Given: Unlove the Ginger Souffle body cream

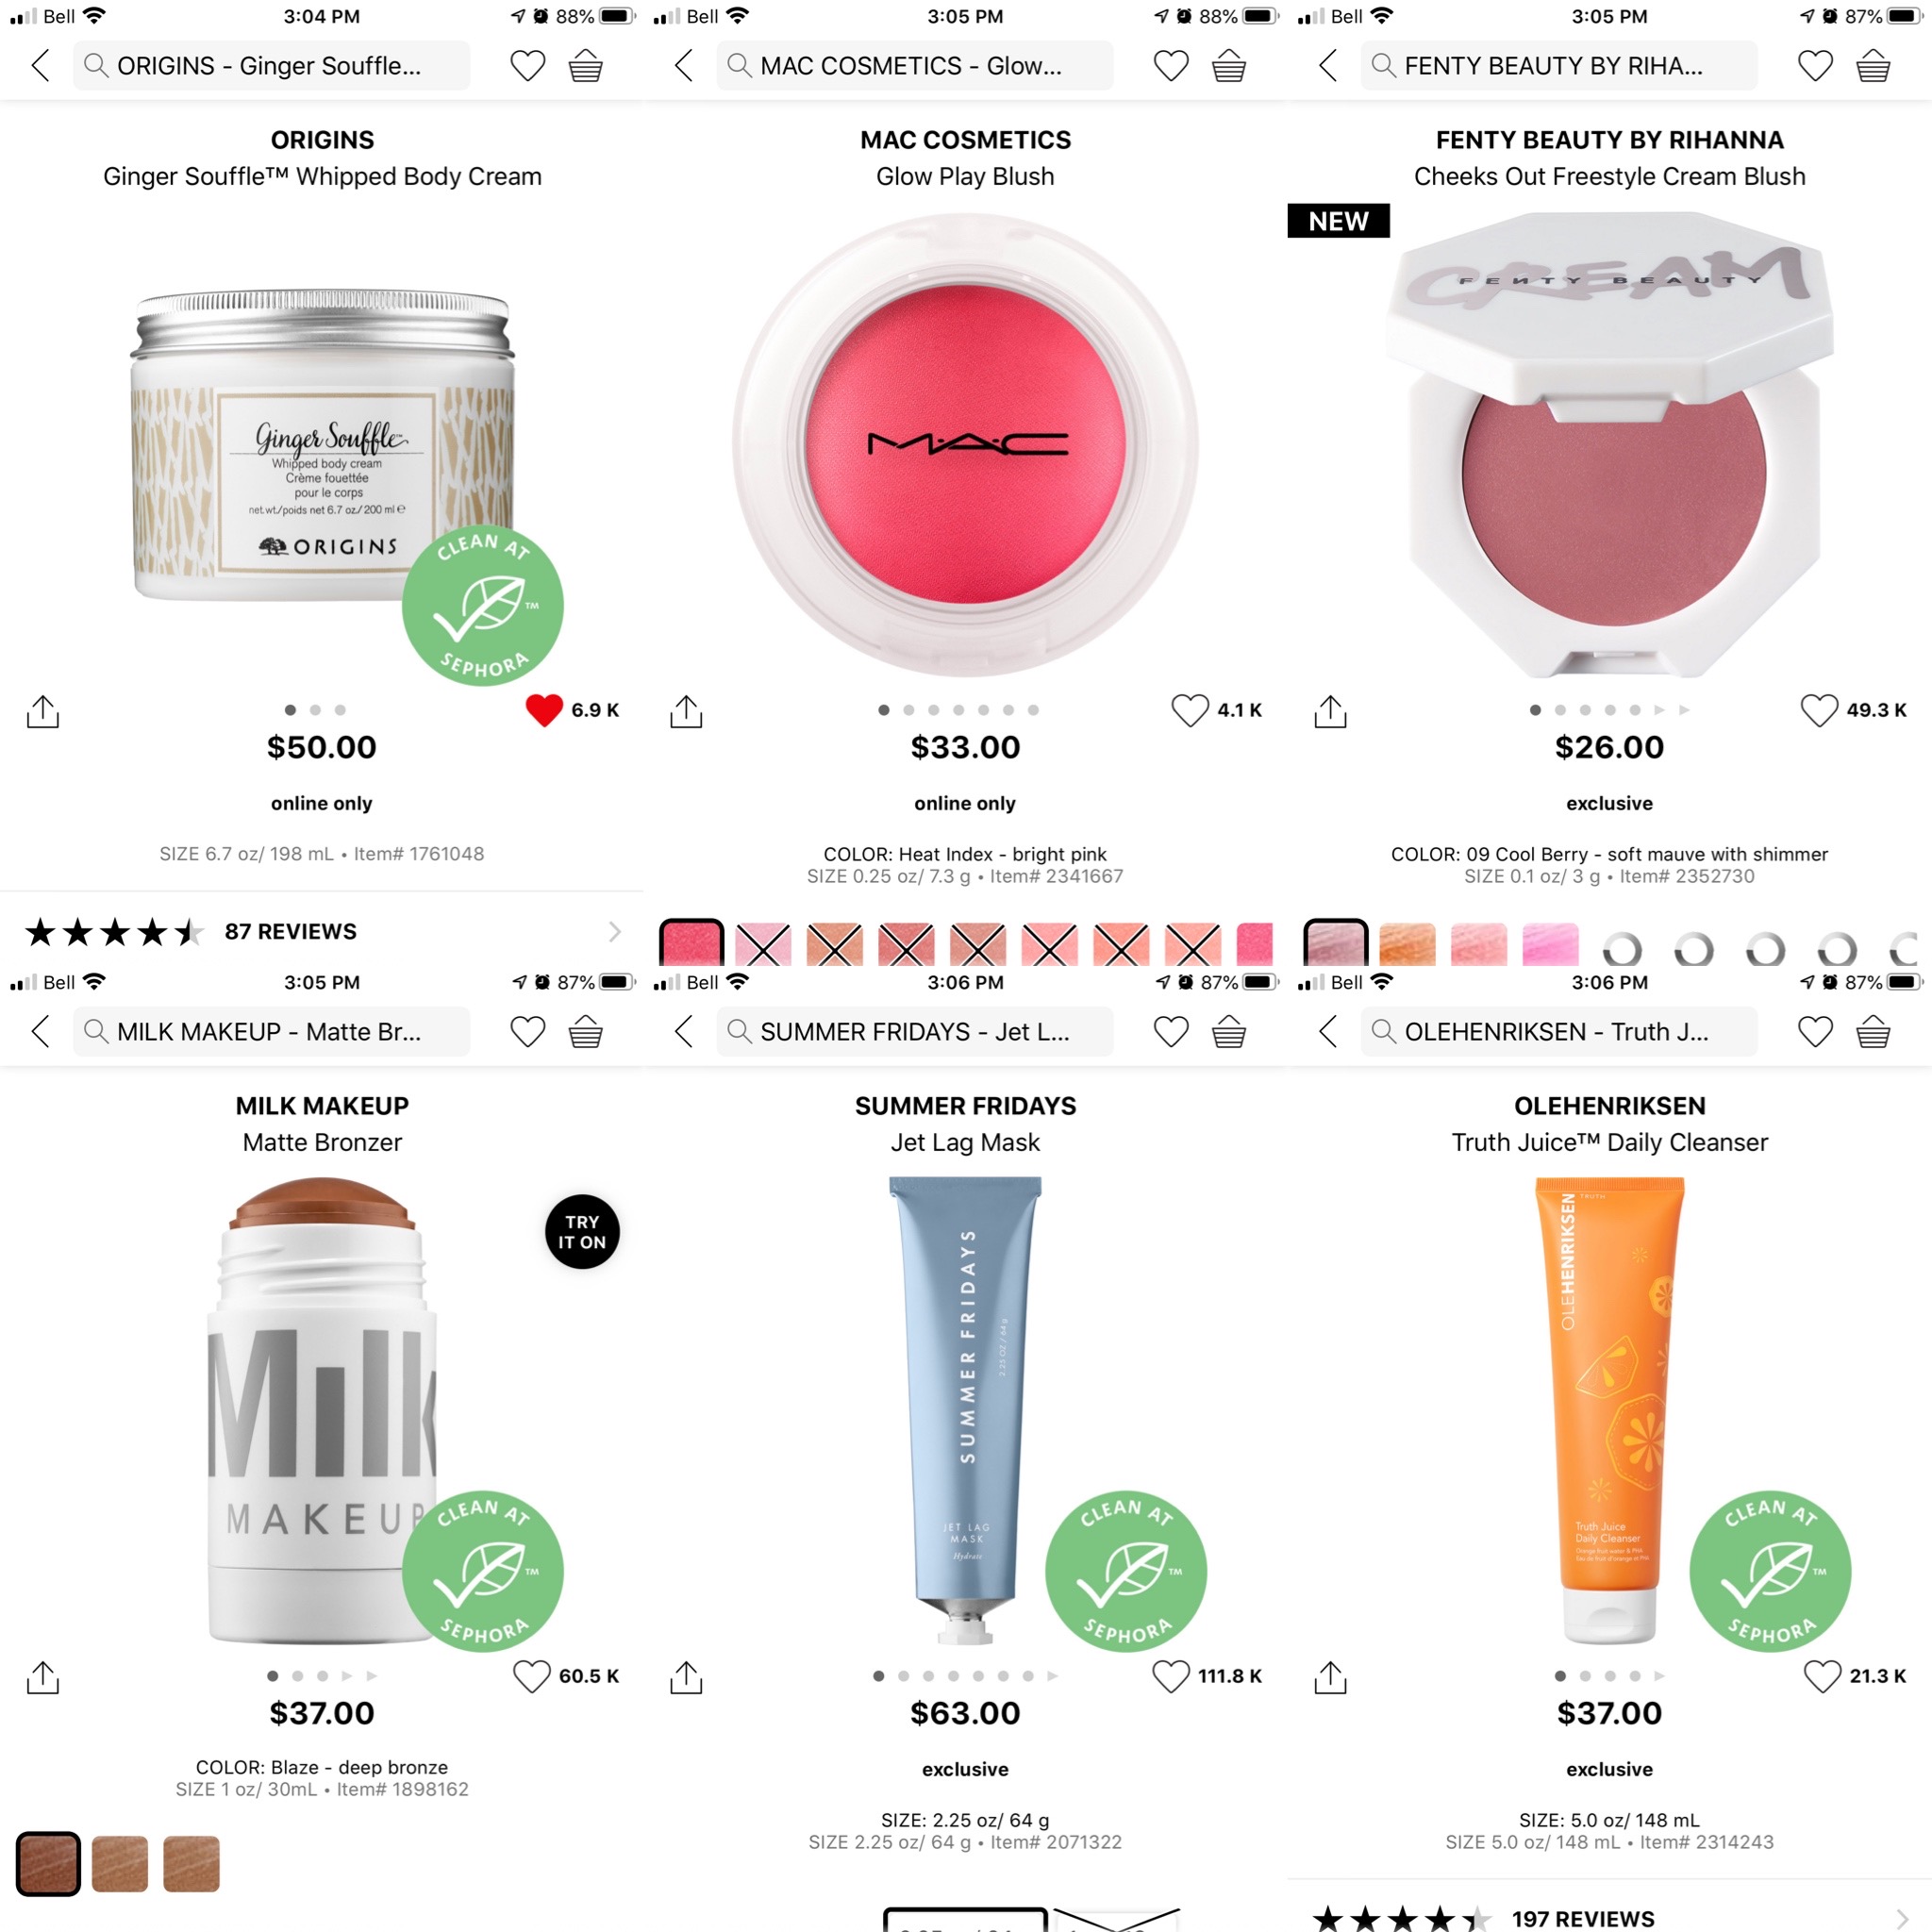Looking at the screenshot, I should 544,710.
